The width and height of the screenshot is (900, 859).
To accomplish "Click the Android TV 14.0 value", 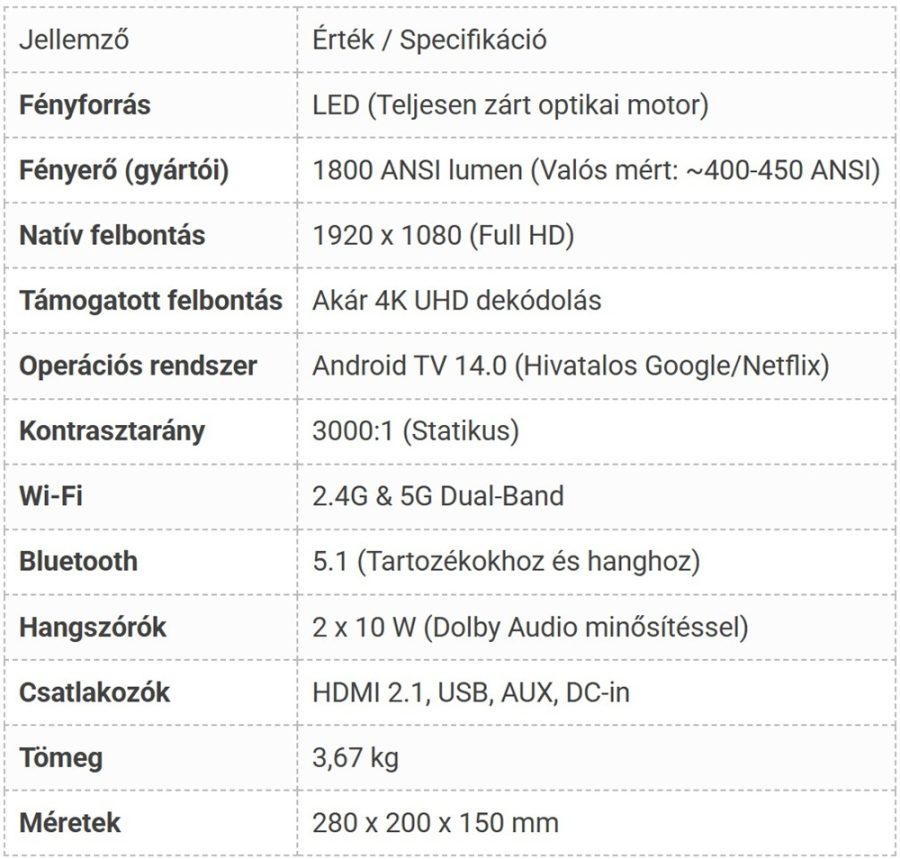I will 571,365.
